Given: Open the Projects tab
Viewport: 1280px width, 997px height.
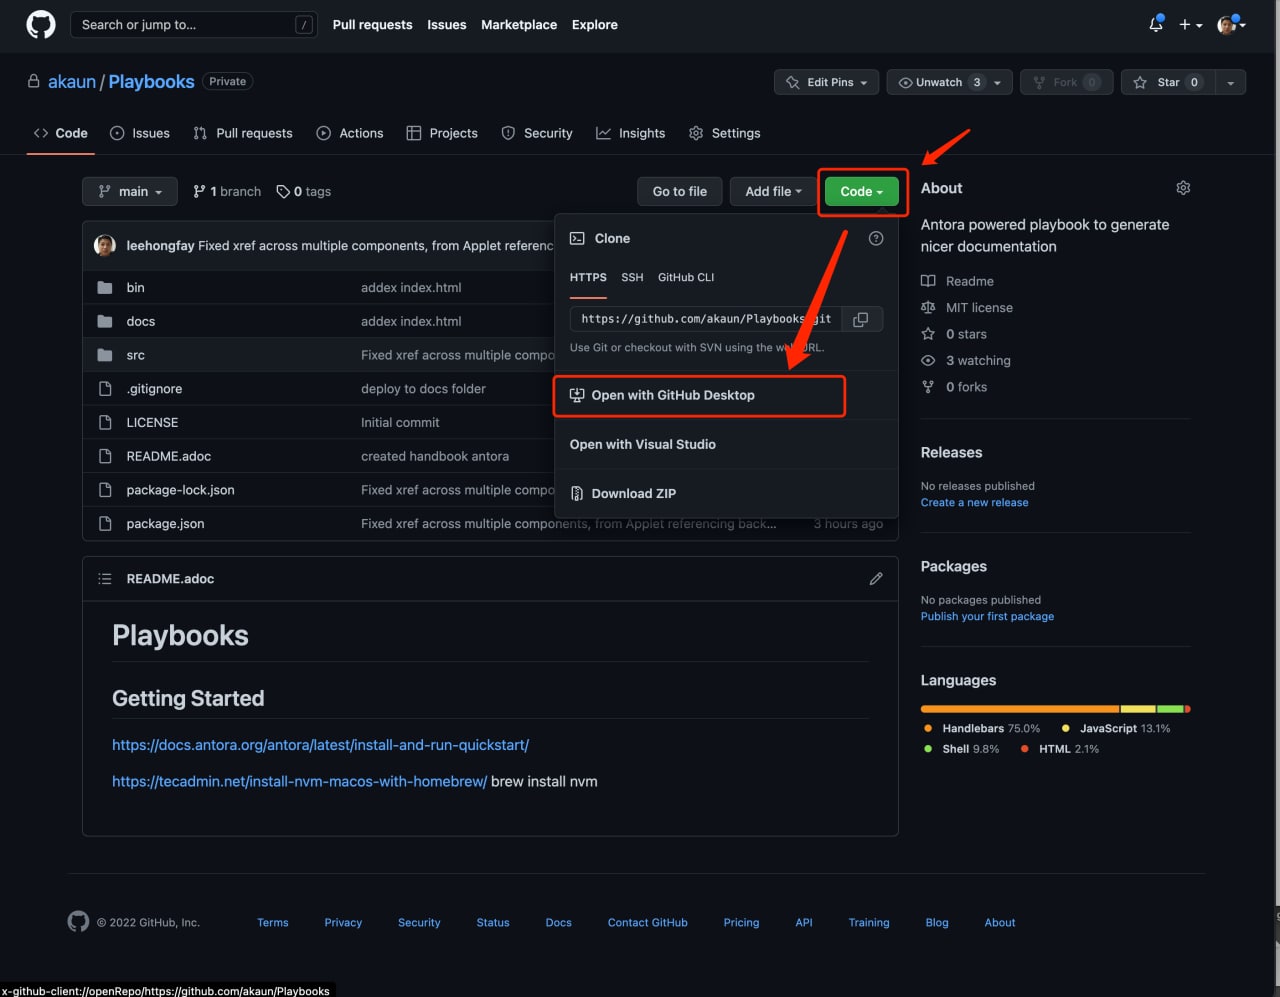Looking at the screenshot, I should coord(442,133).
